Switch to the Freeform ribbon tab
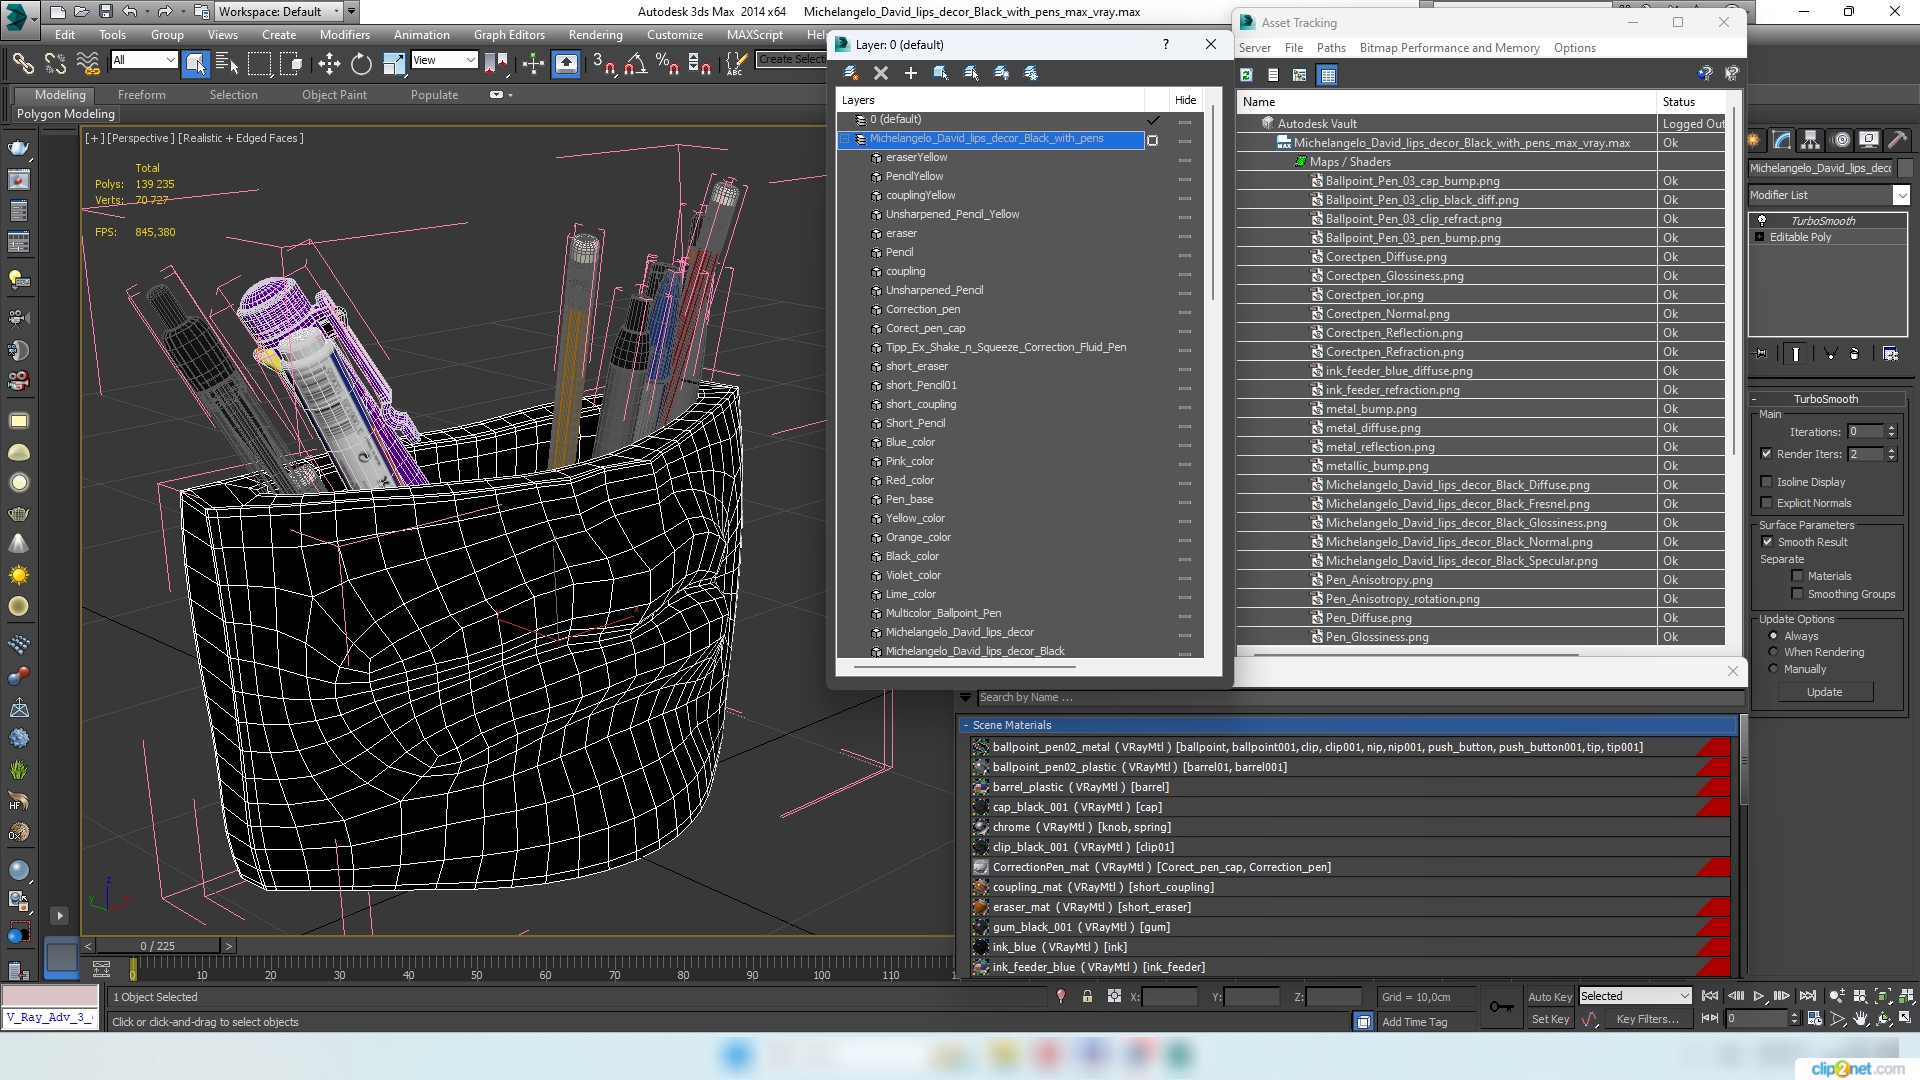 click(142, 95)
